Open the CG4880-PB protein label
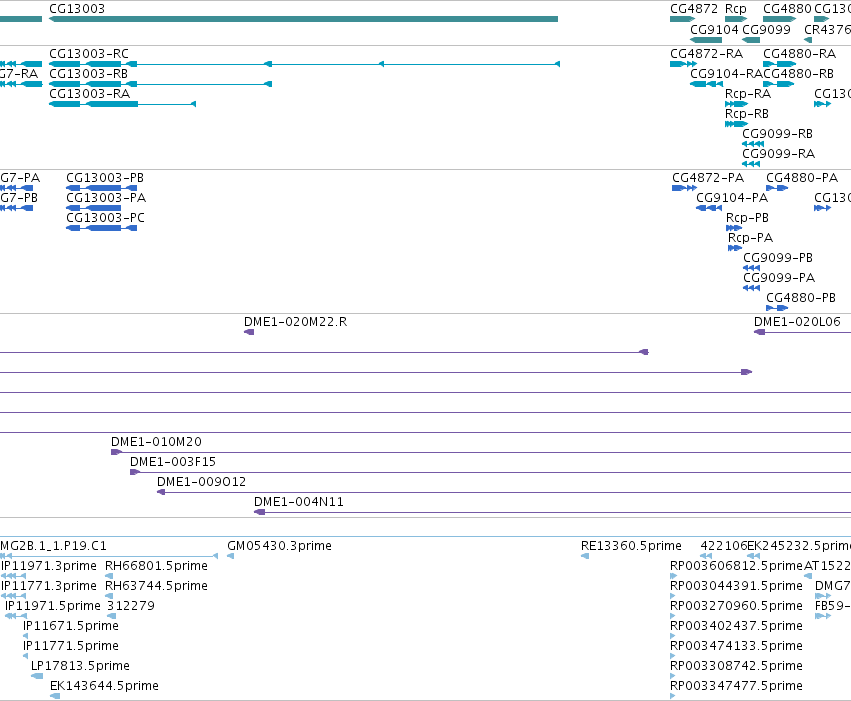This screenshot has height=701, width=851. pyautogui.click(x=801, y=298)
